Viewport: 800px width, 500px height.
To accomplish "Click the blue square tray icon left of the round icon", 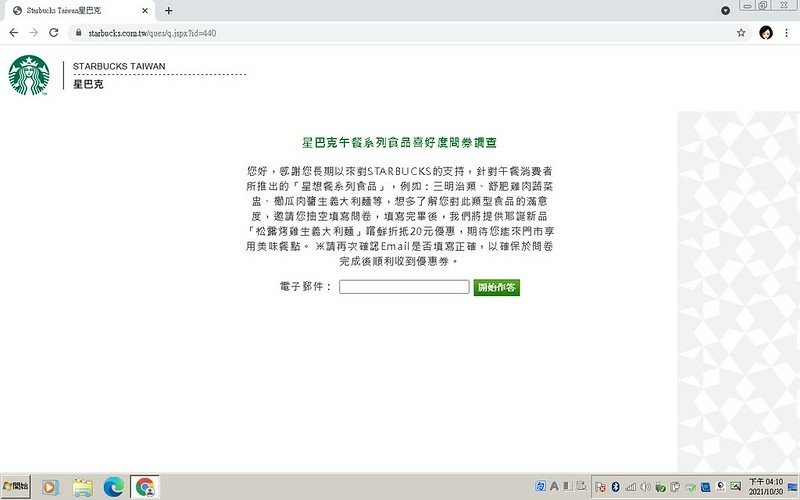I will coord(706,487).
